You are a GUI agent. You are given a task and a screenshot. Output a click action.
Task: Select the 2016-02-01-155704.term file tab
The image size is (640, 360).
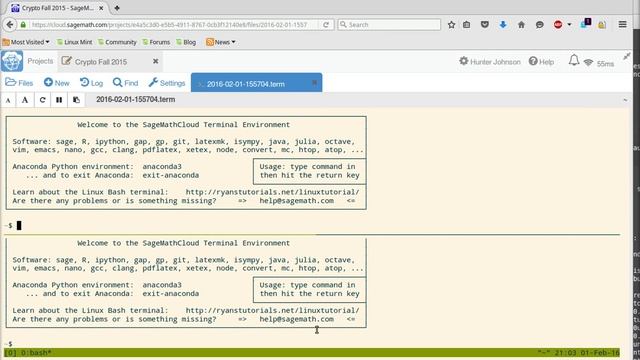pos(245,84)
